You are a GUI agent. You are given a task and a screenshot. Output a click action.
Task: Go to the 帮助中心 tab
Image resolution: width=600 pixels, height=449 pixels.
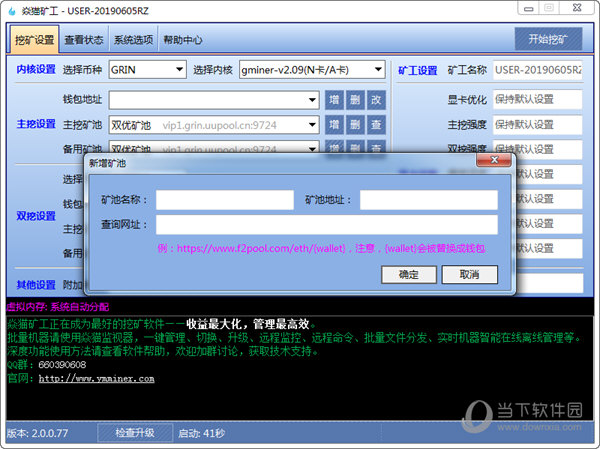(x=183, y=41)
